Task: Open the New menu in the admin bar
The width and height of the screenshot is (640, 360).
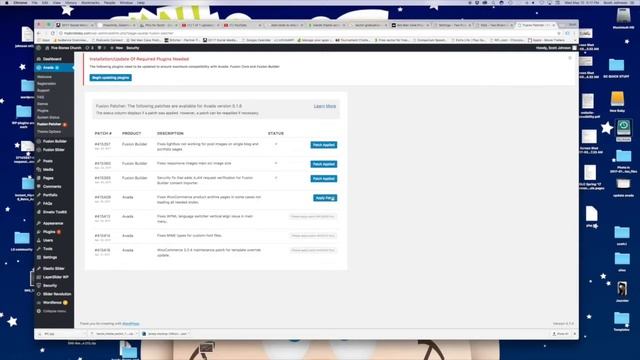Action: (117, 48)
